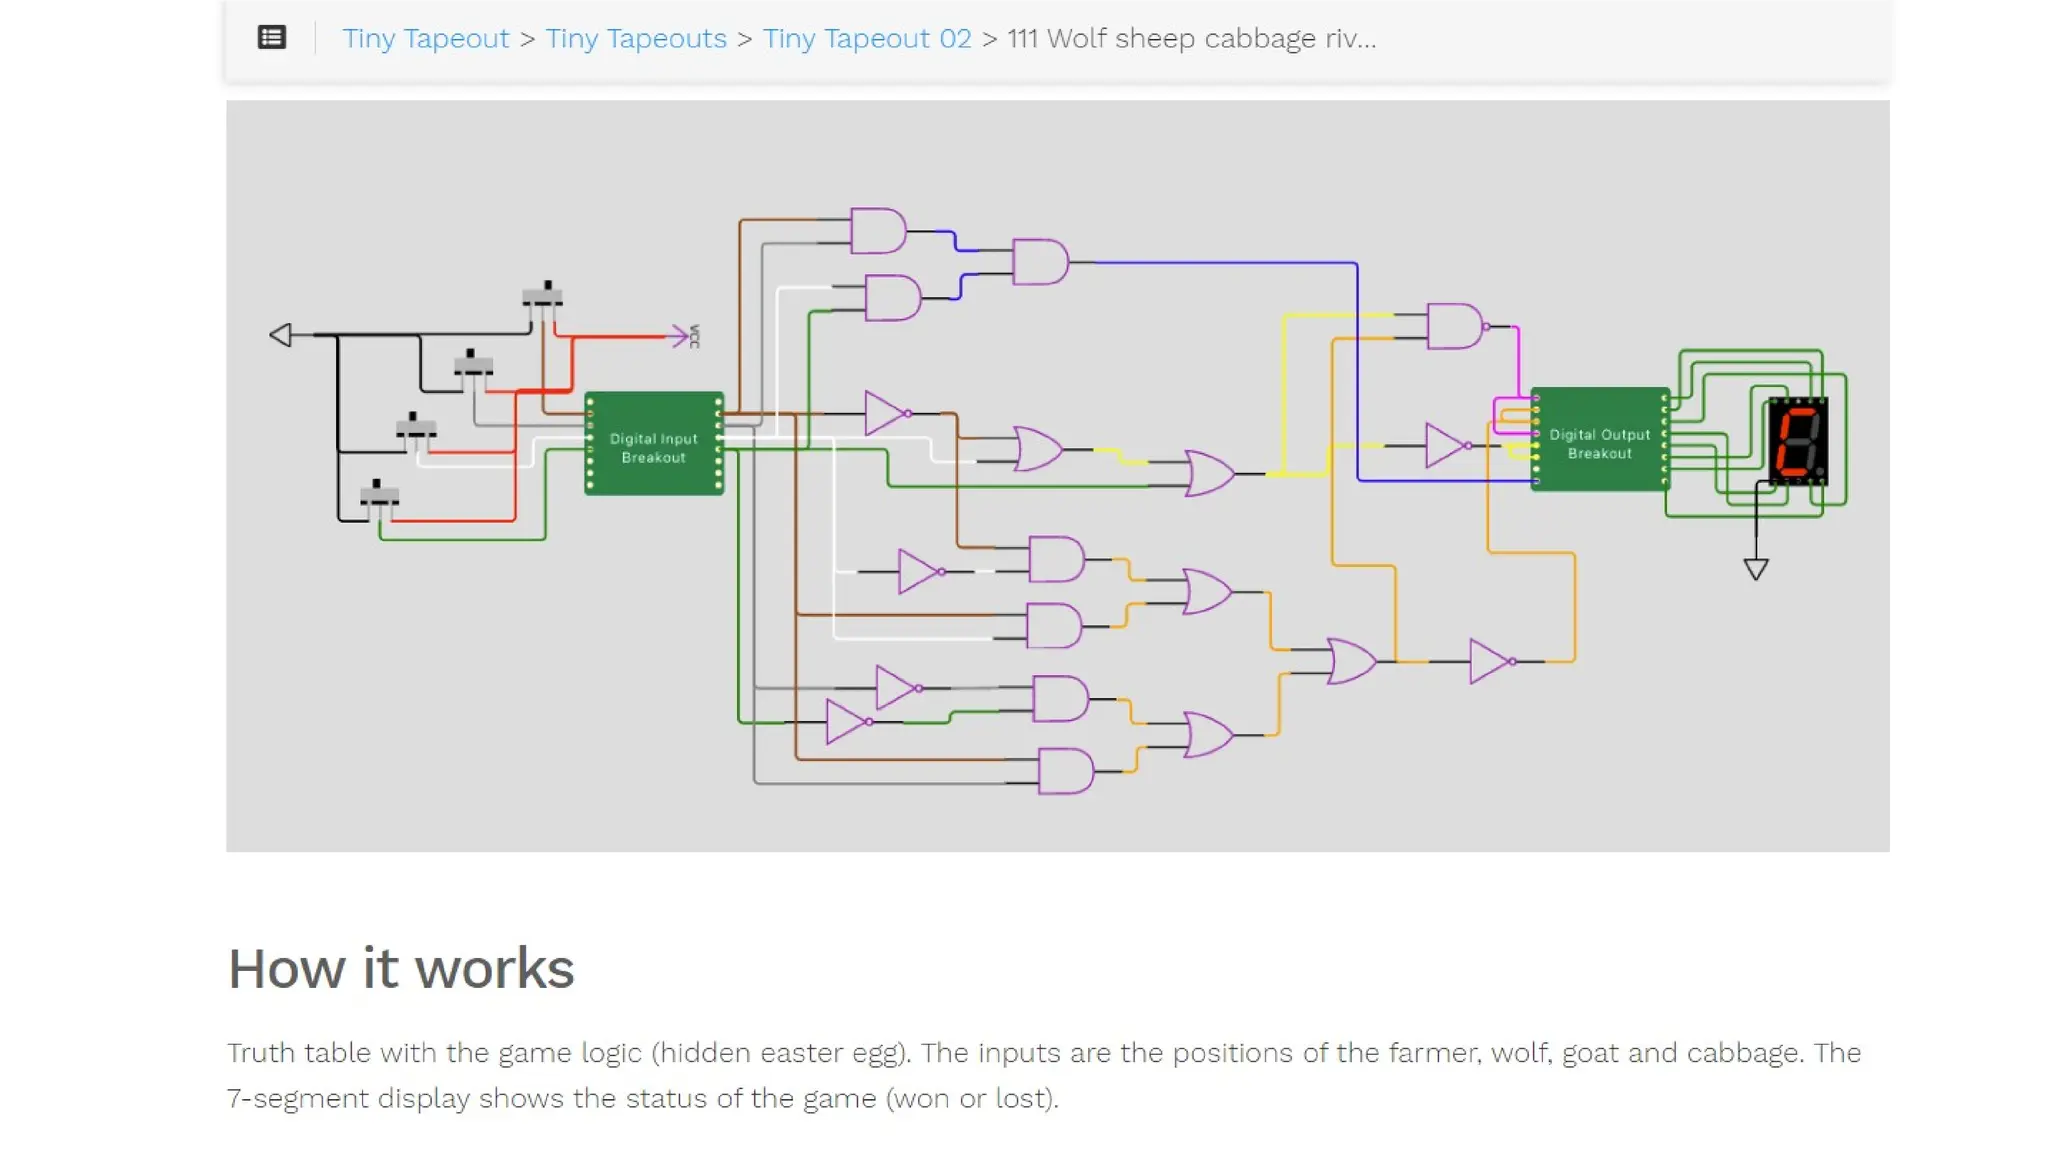Open the Tiny Tapeouts breadcrumb link

point(635,38)
